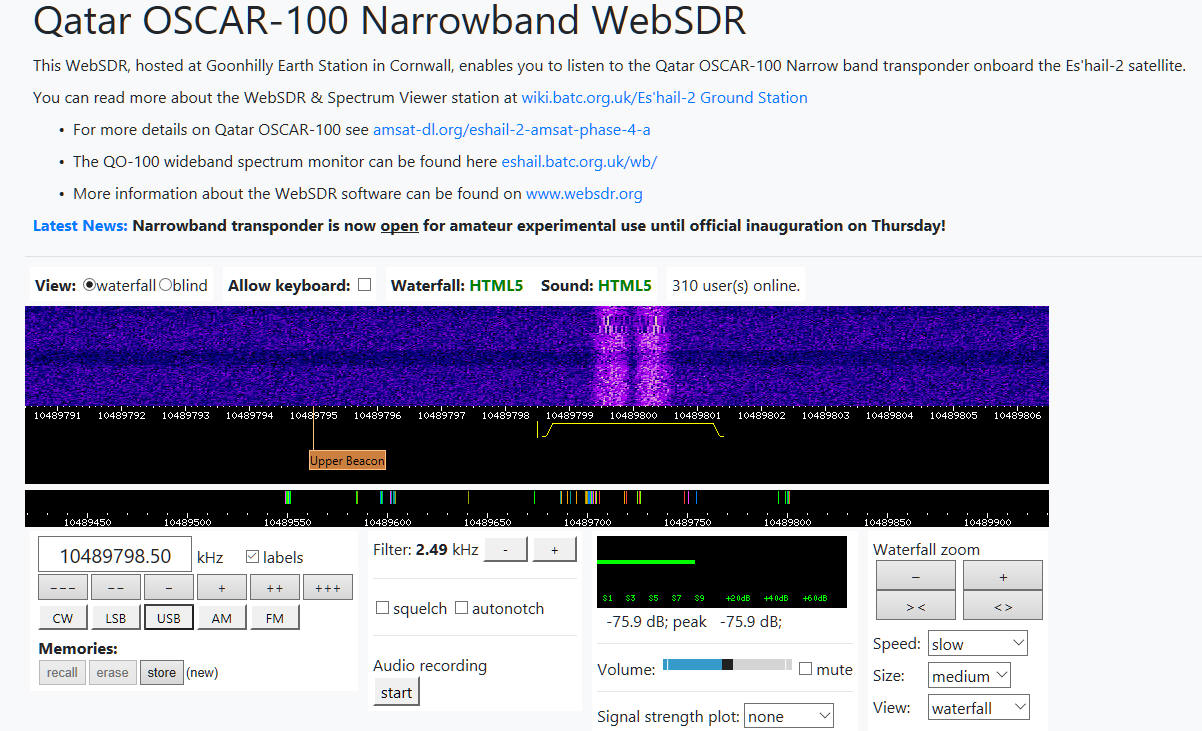
Task: Narrow the filter with the minus button
Action: 505,550
